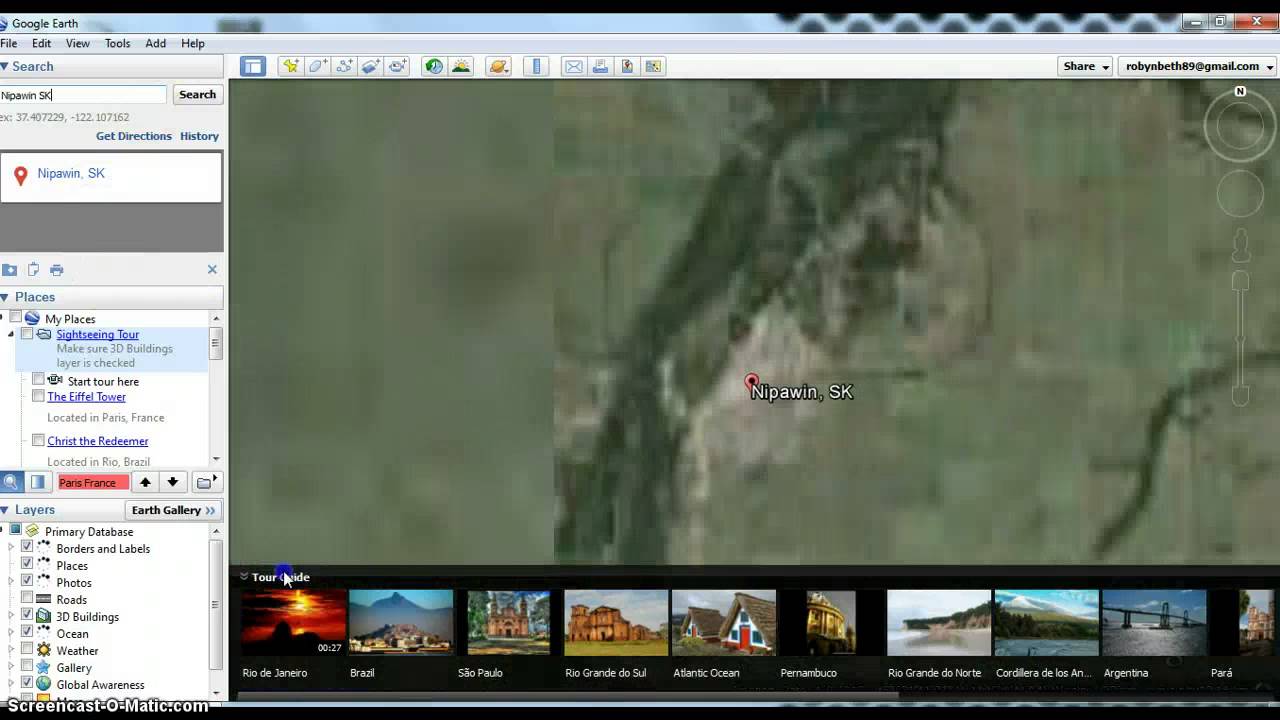This screenshot has width=1280, height=720.
Task: Click the zoom slider on the map
Action: click(x=1240, y=340)
